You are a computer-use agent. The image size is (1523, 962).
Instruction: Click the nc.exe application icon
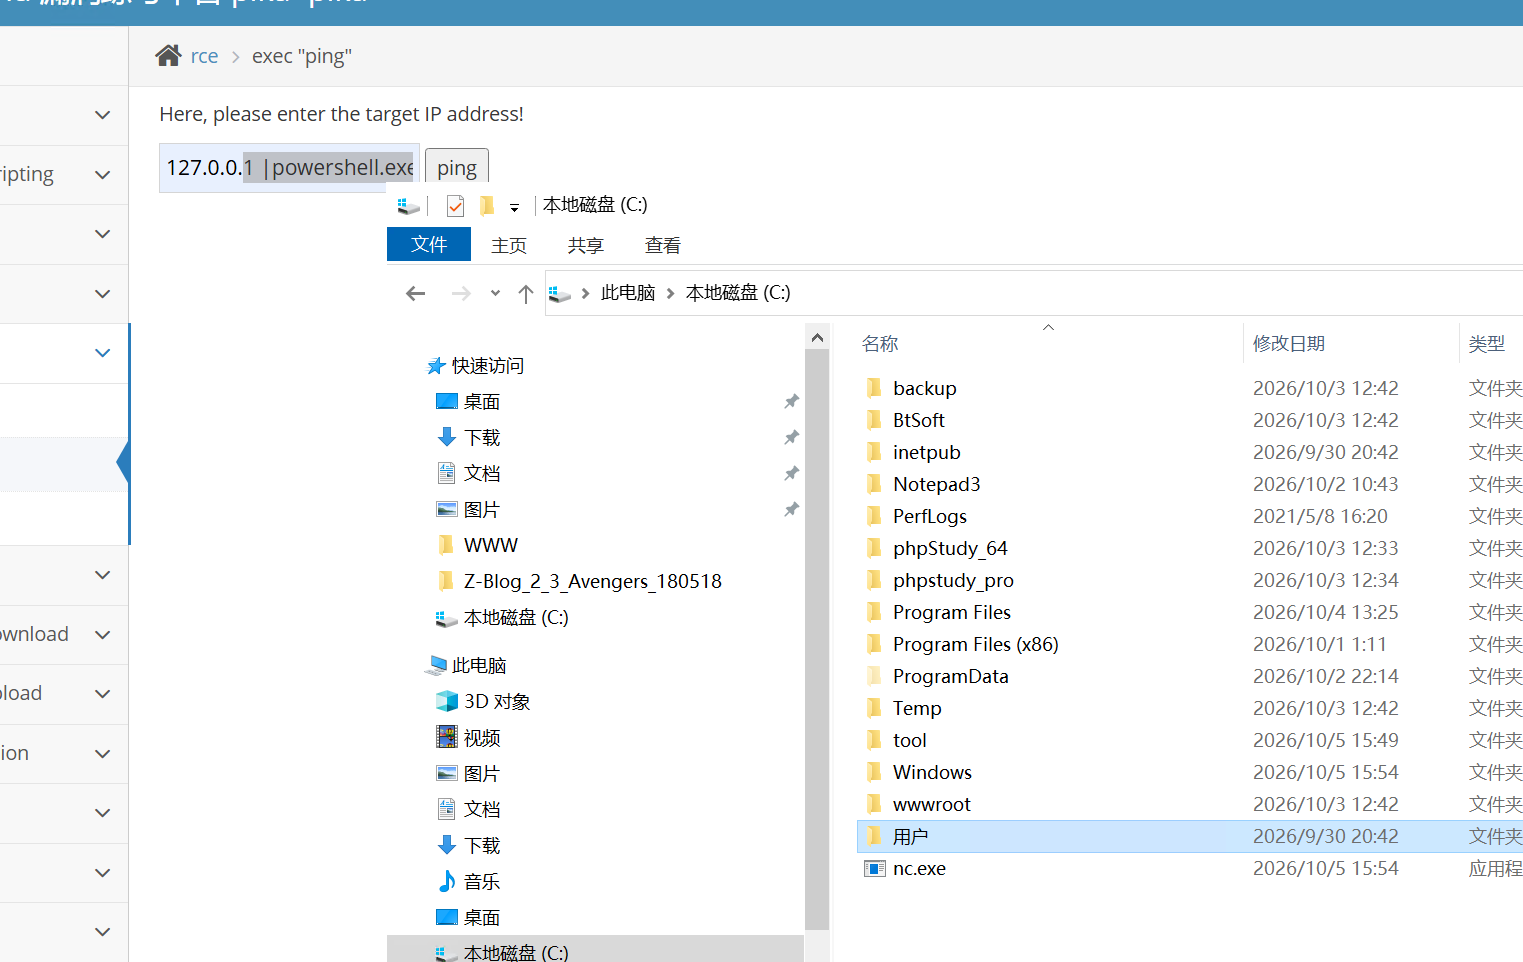[875, 869]
